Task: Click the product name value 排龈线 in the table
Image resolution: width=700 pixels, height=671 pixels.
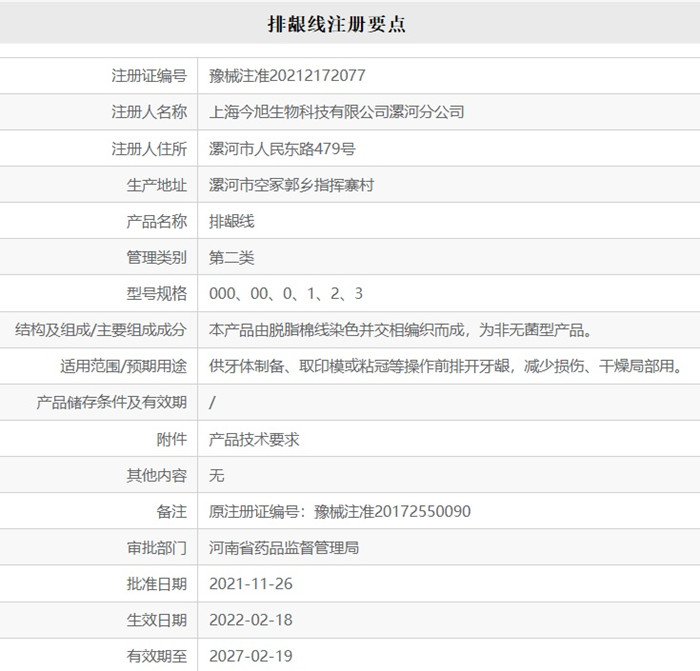Action: [x=232, y=221]
